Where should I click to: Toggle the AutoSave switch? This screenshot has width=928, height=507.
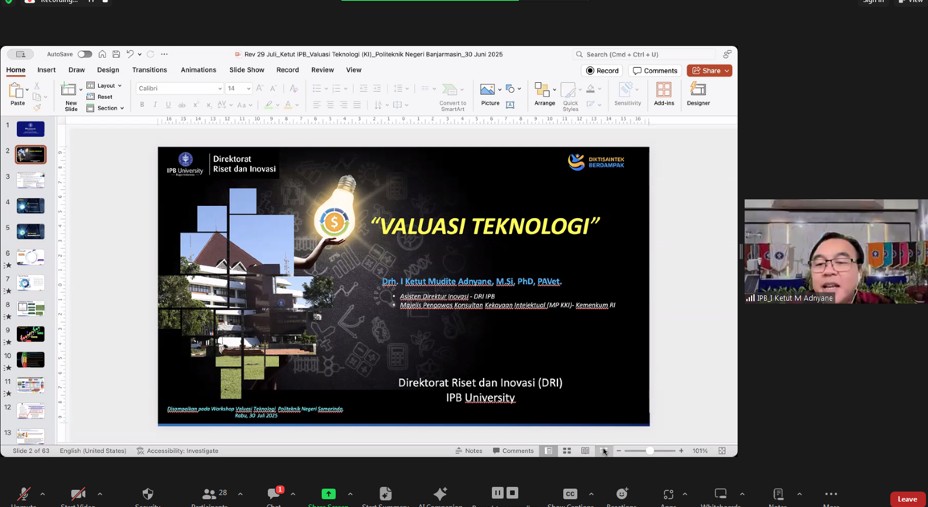tap(85, 54)
